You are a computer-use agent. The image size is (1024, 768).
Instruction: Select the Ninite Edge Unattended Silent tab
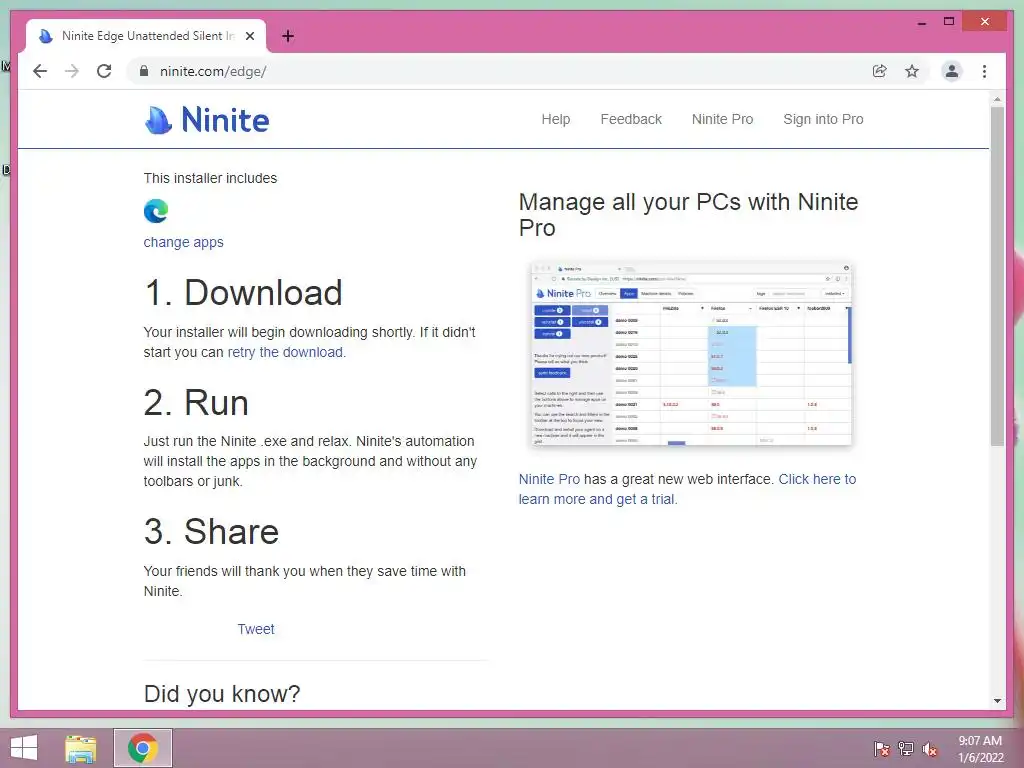146,36
